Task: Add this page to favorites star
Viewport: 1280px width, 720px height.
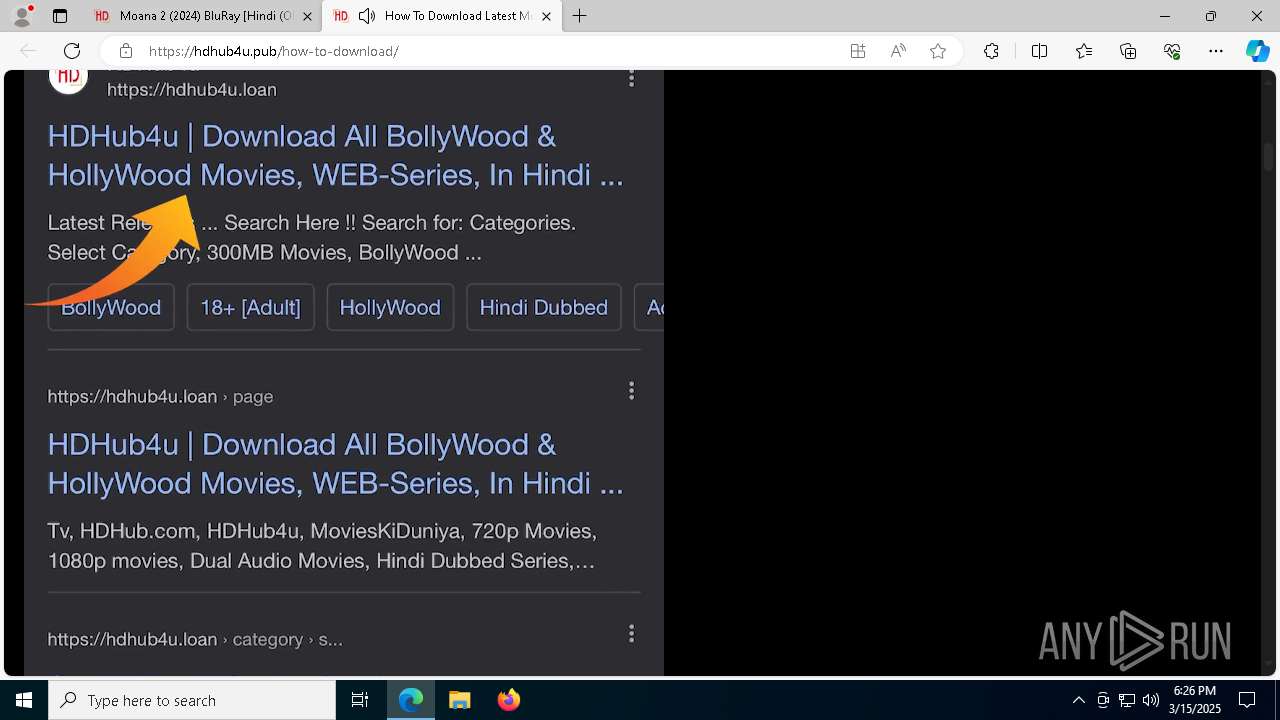Action: 938,51
